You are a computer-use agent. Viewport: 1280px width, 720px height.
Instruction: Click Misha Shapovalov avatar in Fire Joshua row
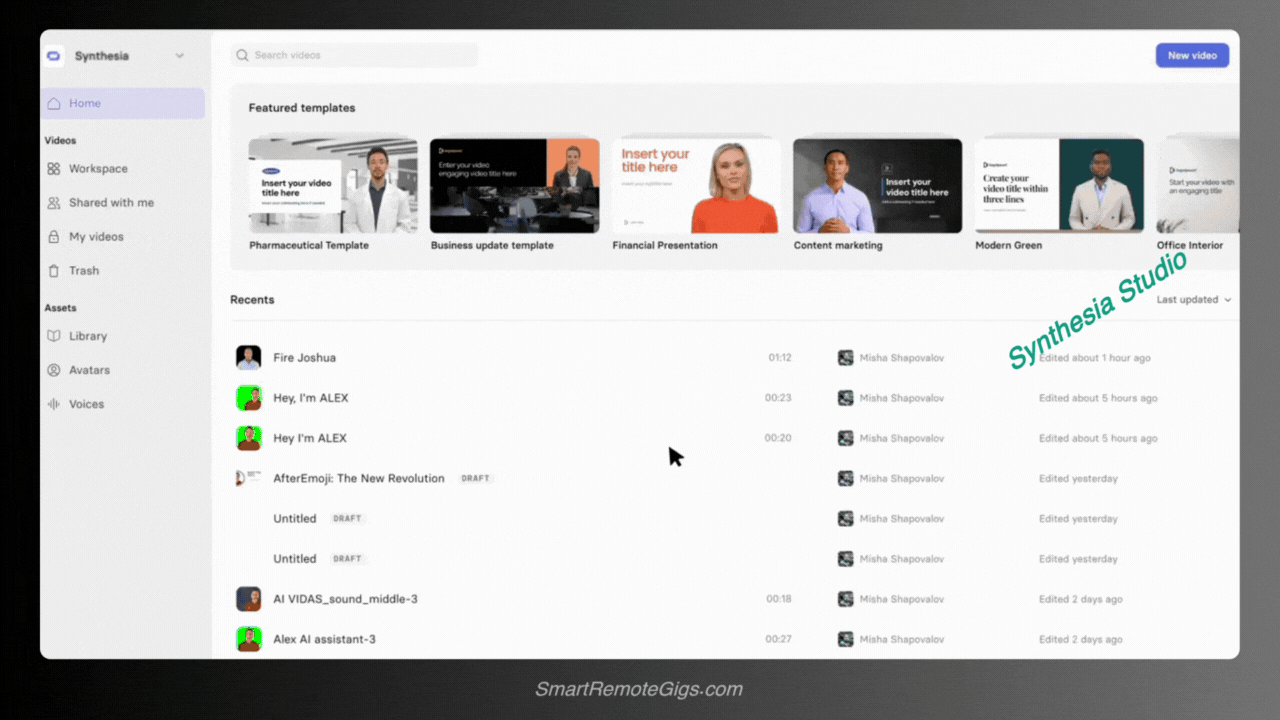click(x=846, y=358)
